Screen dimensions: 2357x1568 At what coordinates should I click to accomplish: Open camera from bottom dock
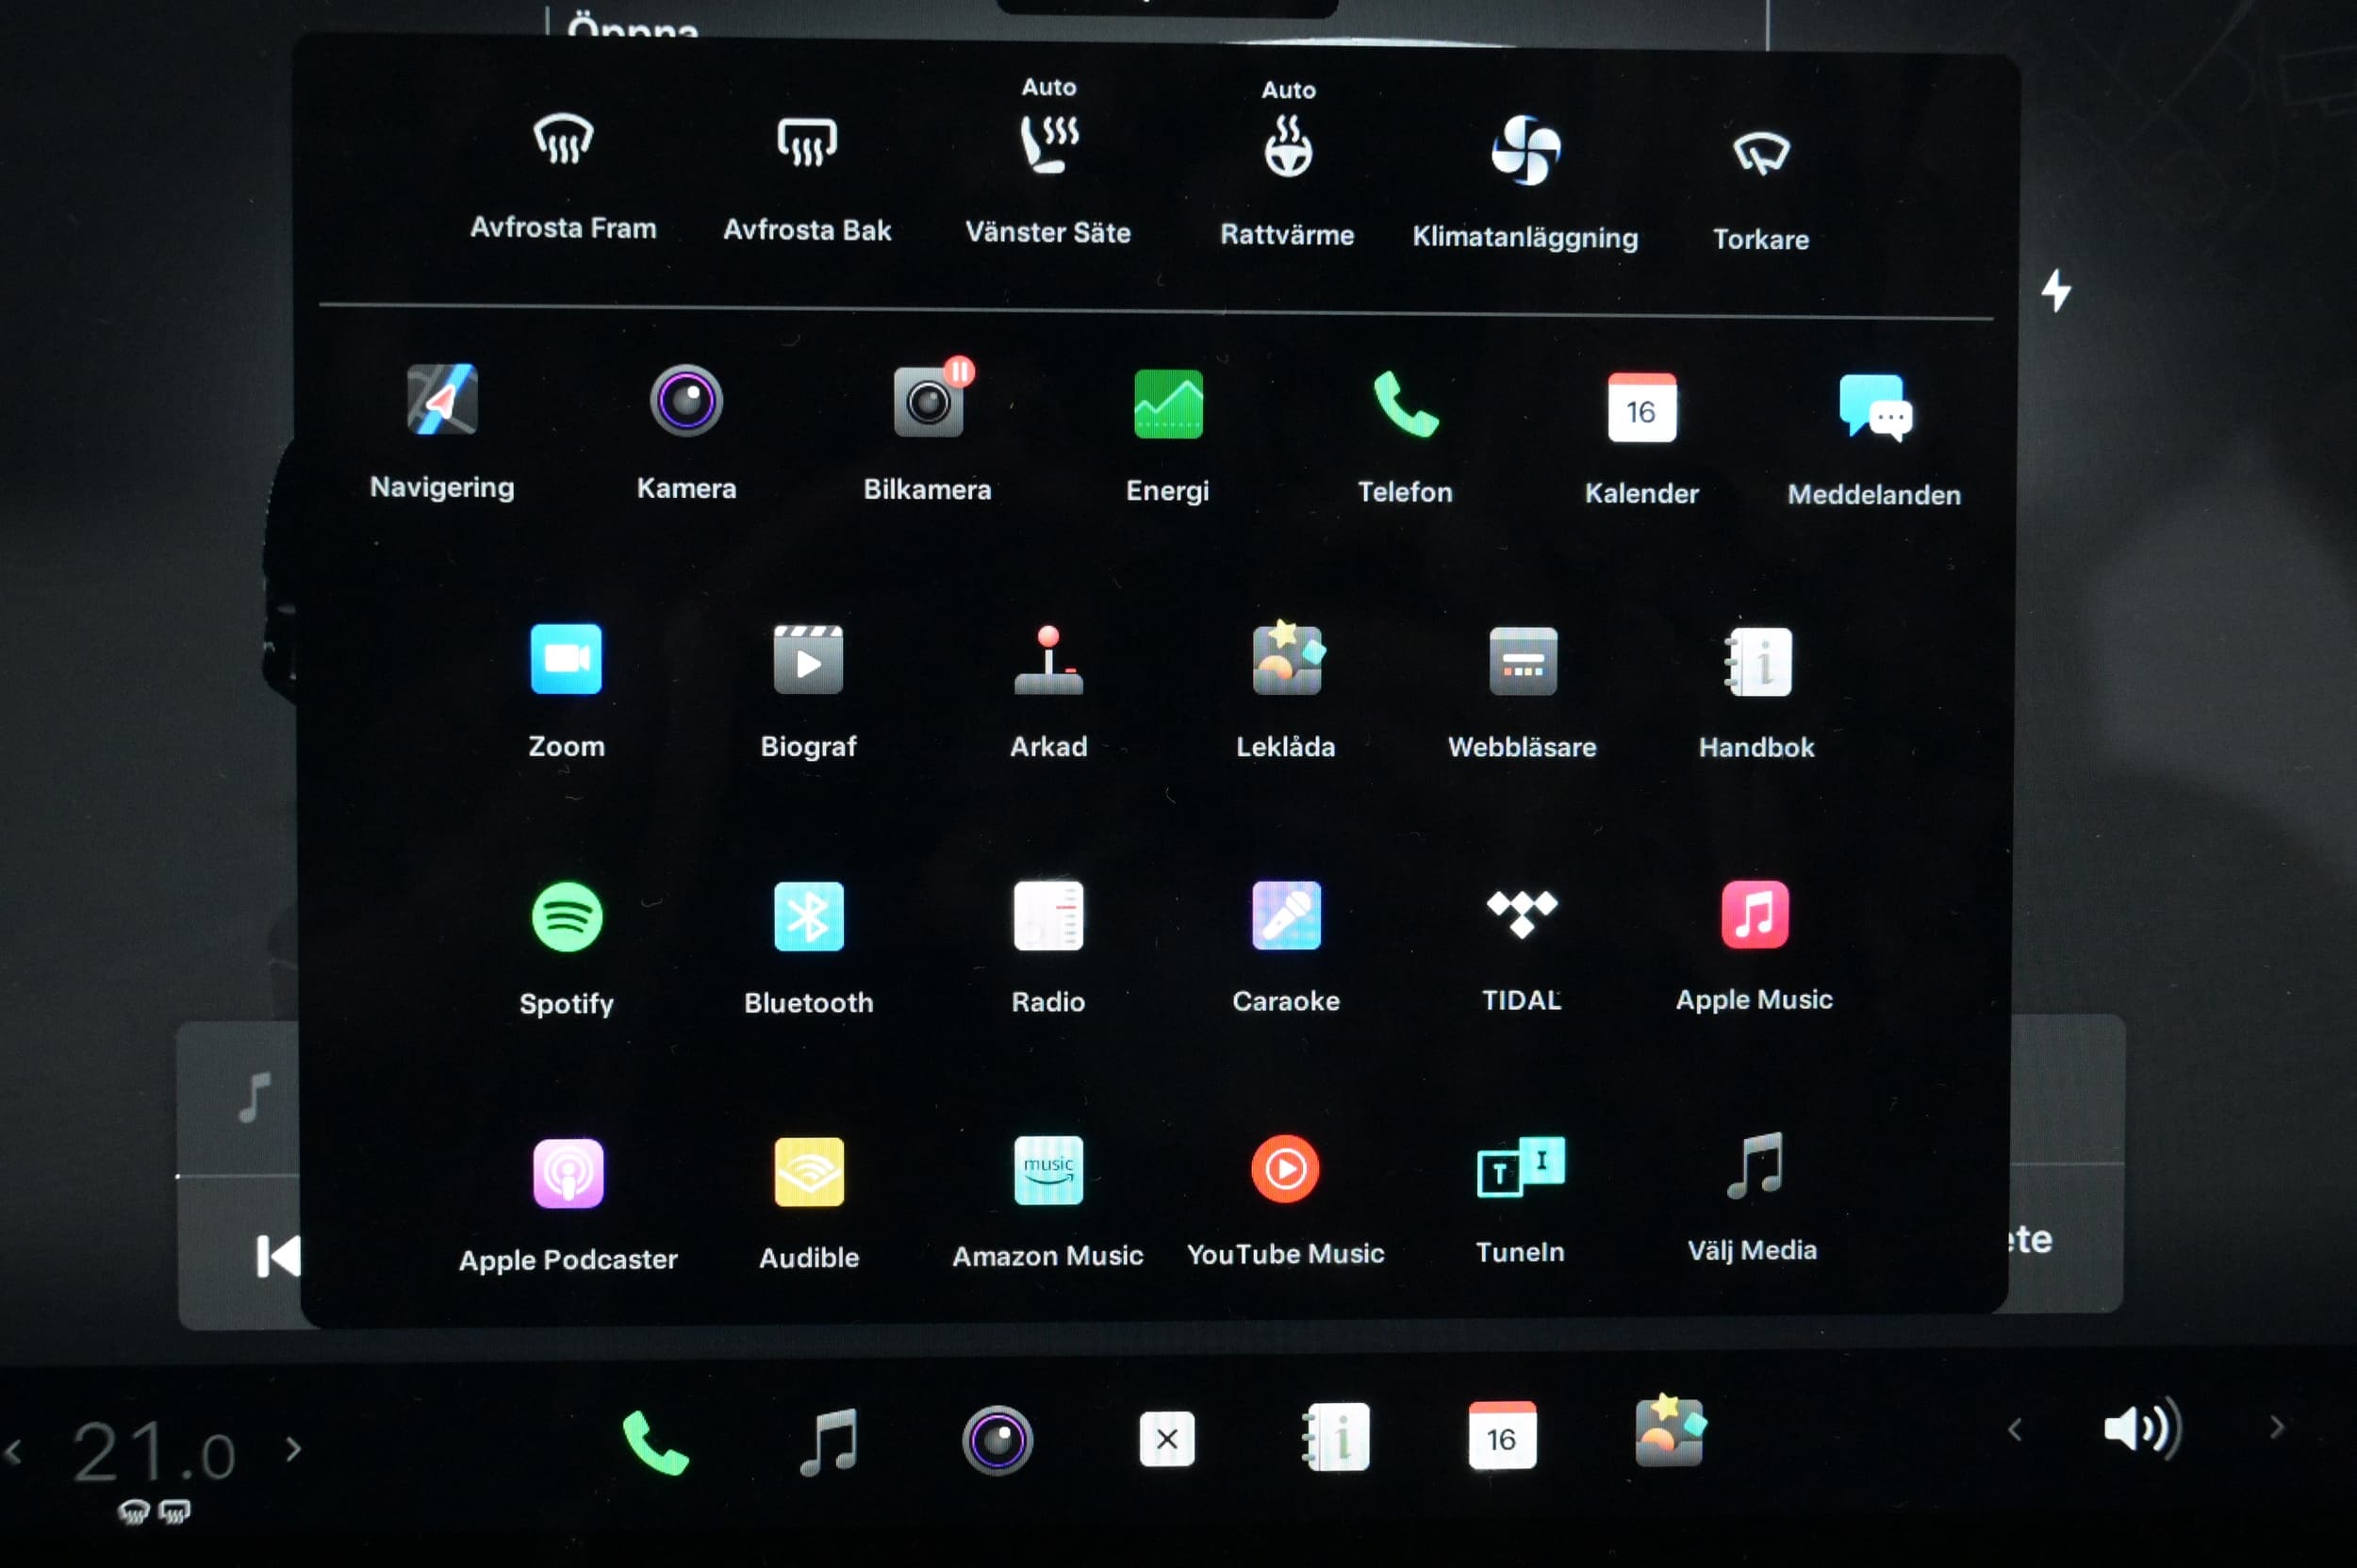[997, 1440]
